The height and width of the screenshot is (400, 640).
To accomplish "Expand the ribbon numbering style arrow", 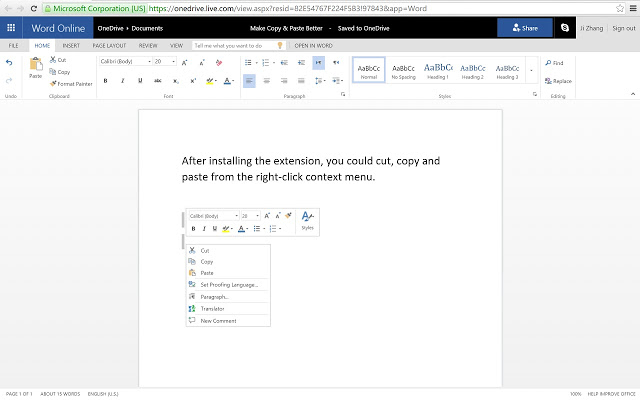I will (274, 62).
